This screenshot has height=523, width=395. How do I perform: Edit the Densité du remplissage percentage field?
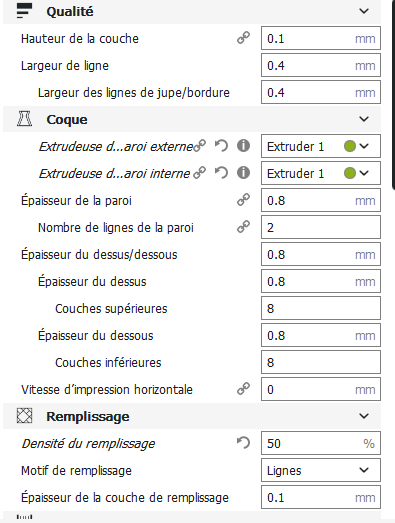(x=321, y=443)
